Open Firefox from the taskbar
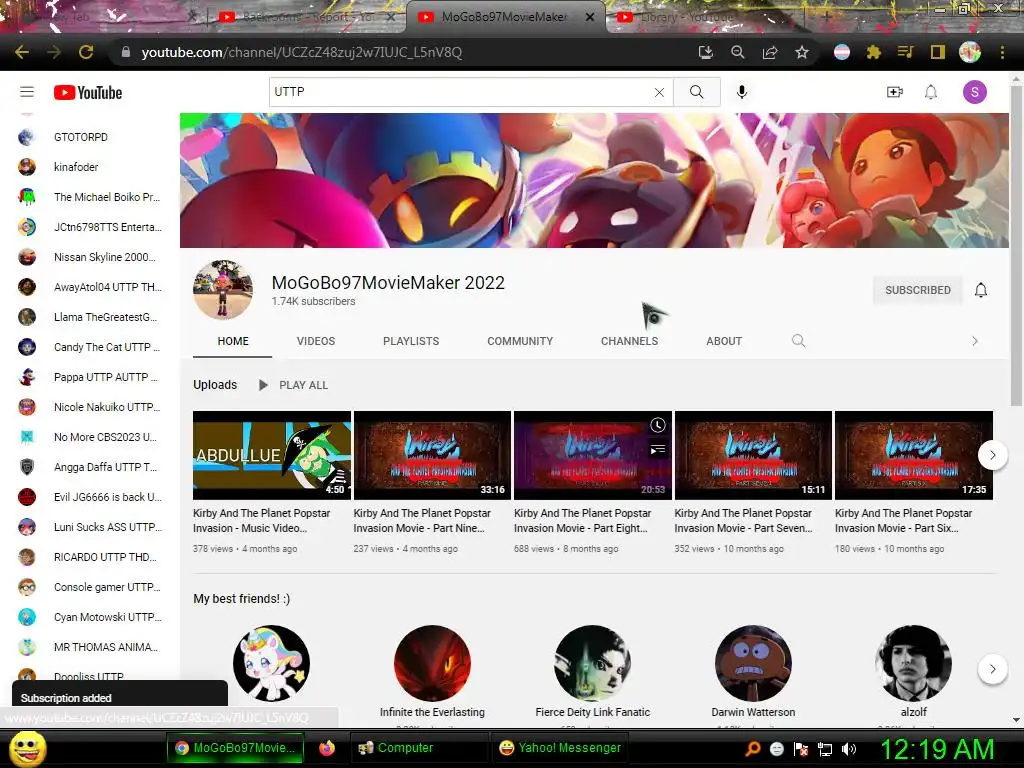The image size is (1024, 768). pyautogui.click(x=327, y=748)
